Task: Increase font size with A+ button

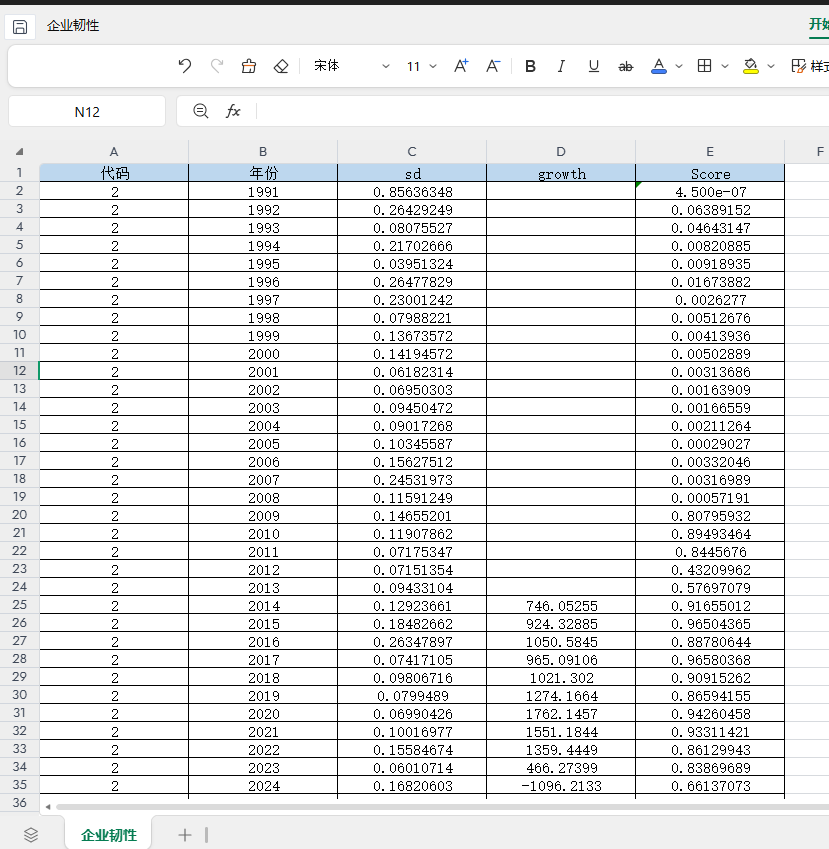Action: click(x=461, y=66)
